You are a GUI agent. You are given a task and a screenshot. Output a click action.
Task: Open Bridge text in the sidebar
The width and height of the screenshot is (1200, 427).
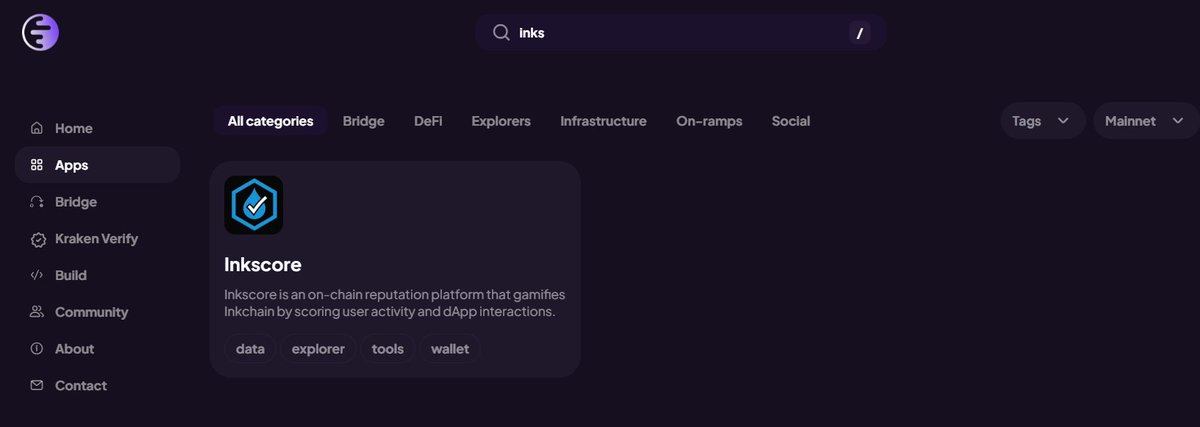point(76,202)
